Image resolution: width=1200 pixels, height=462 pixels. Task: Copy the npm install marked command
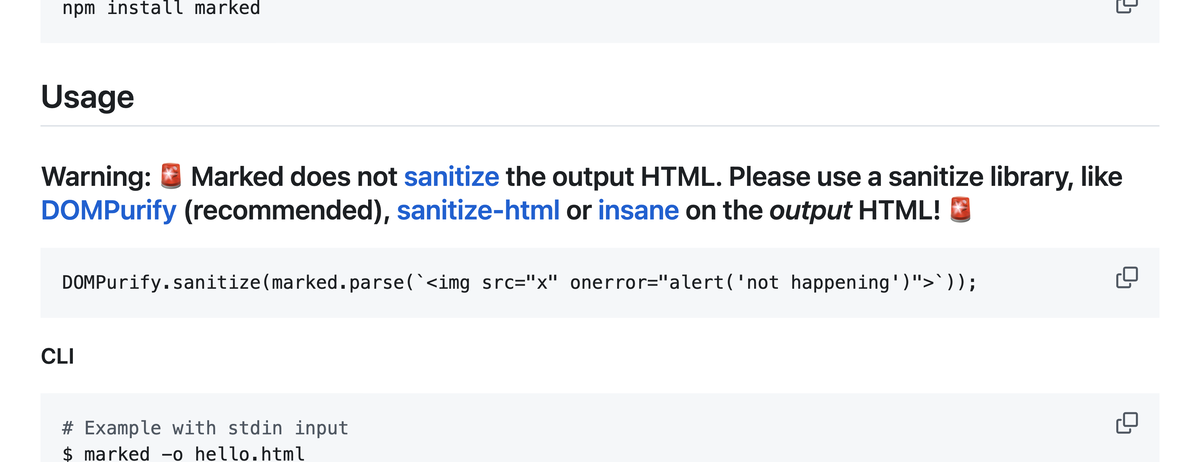point(1126,5)
